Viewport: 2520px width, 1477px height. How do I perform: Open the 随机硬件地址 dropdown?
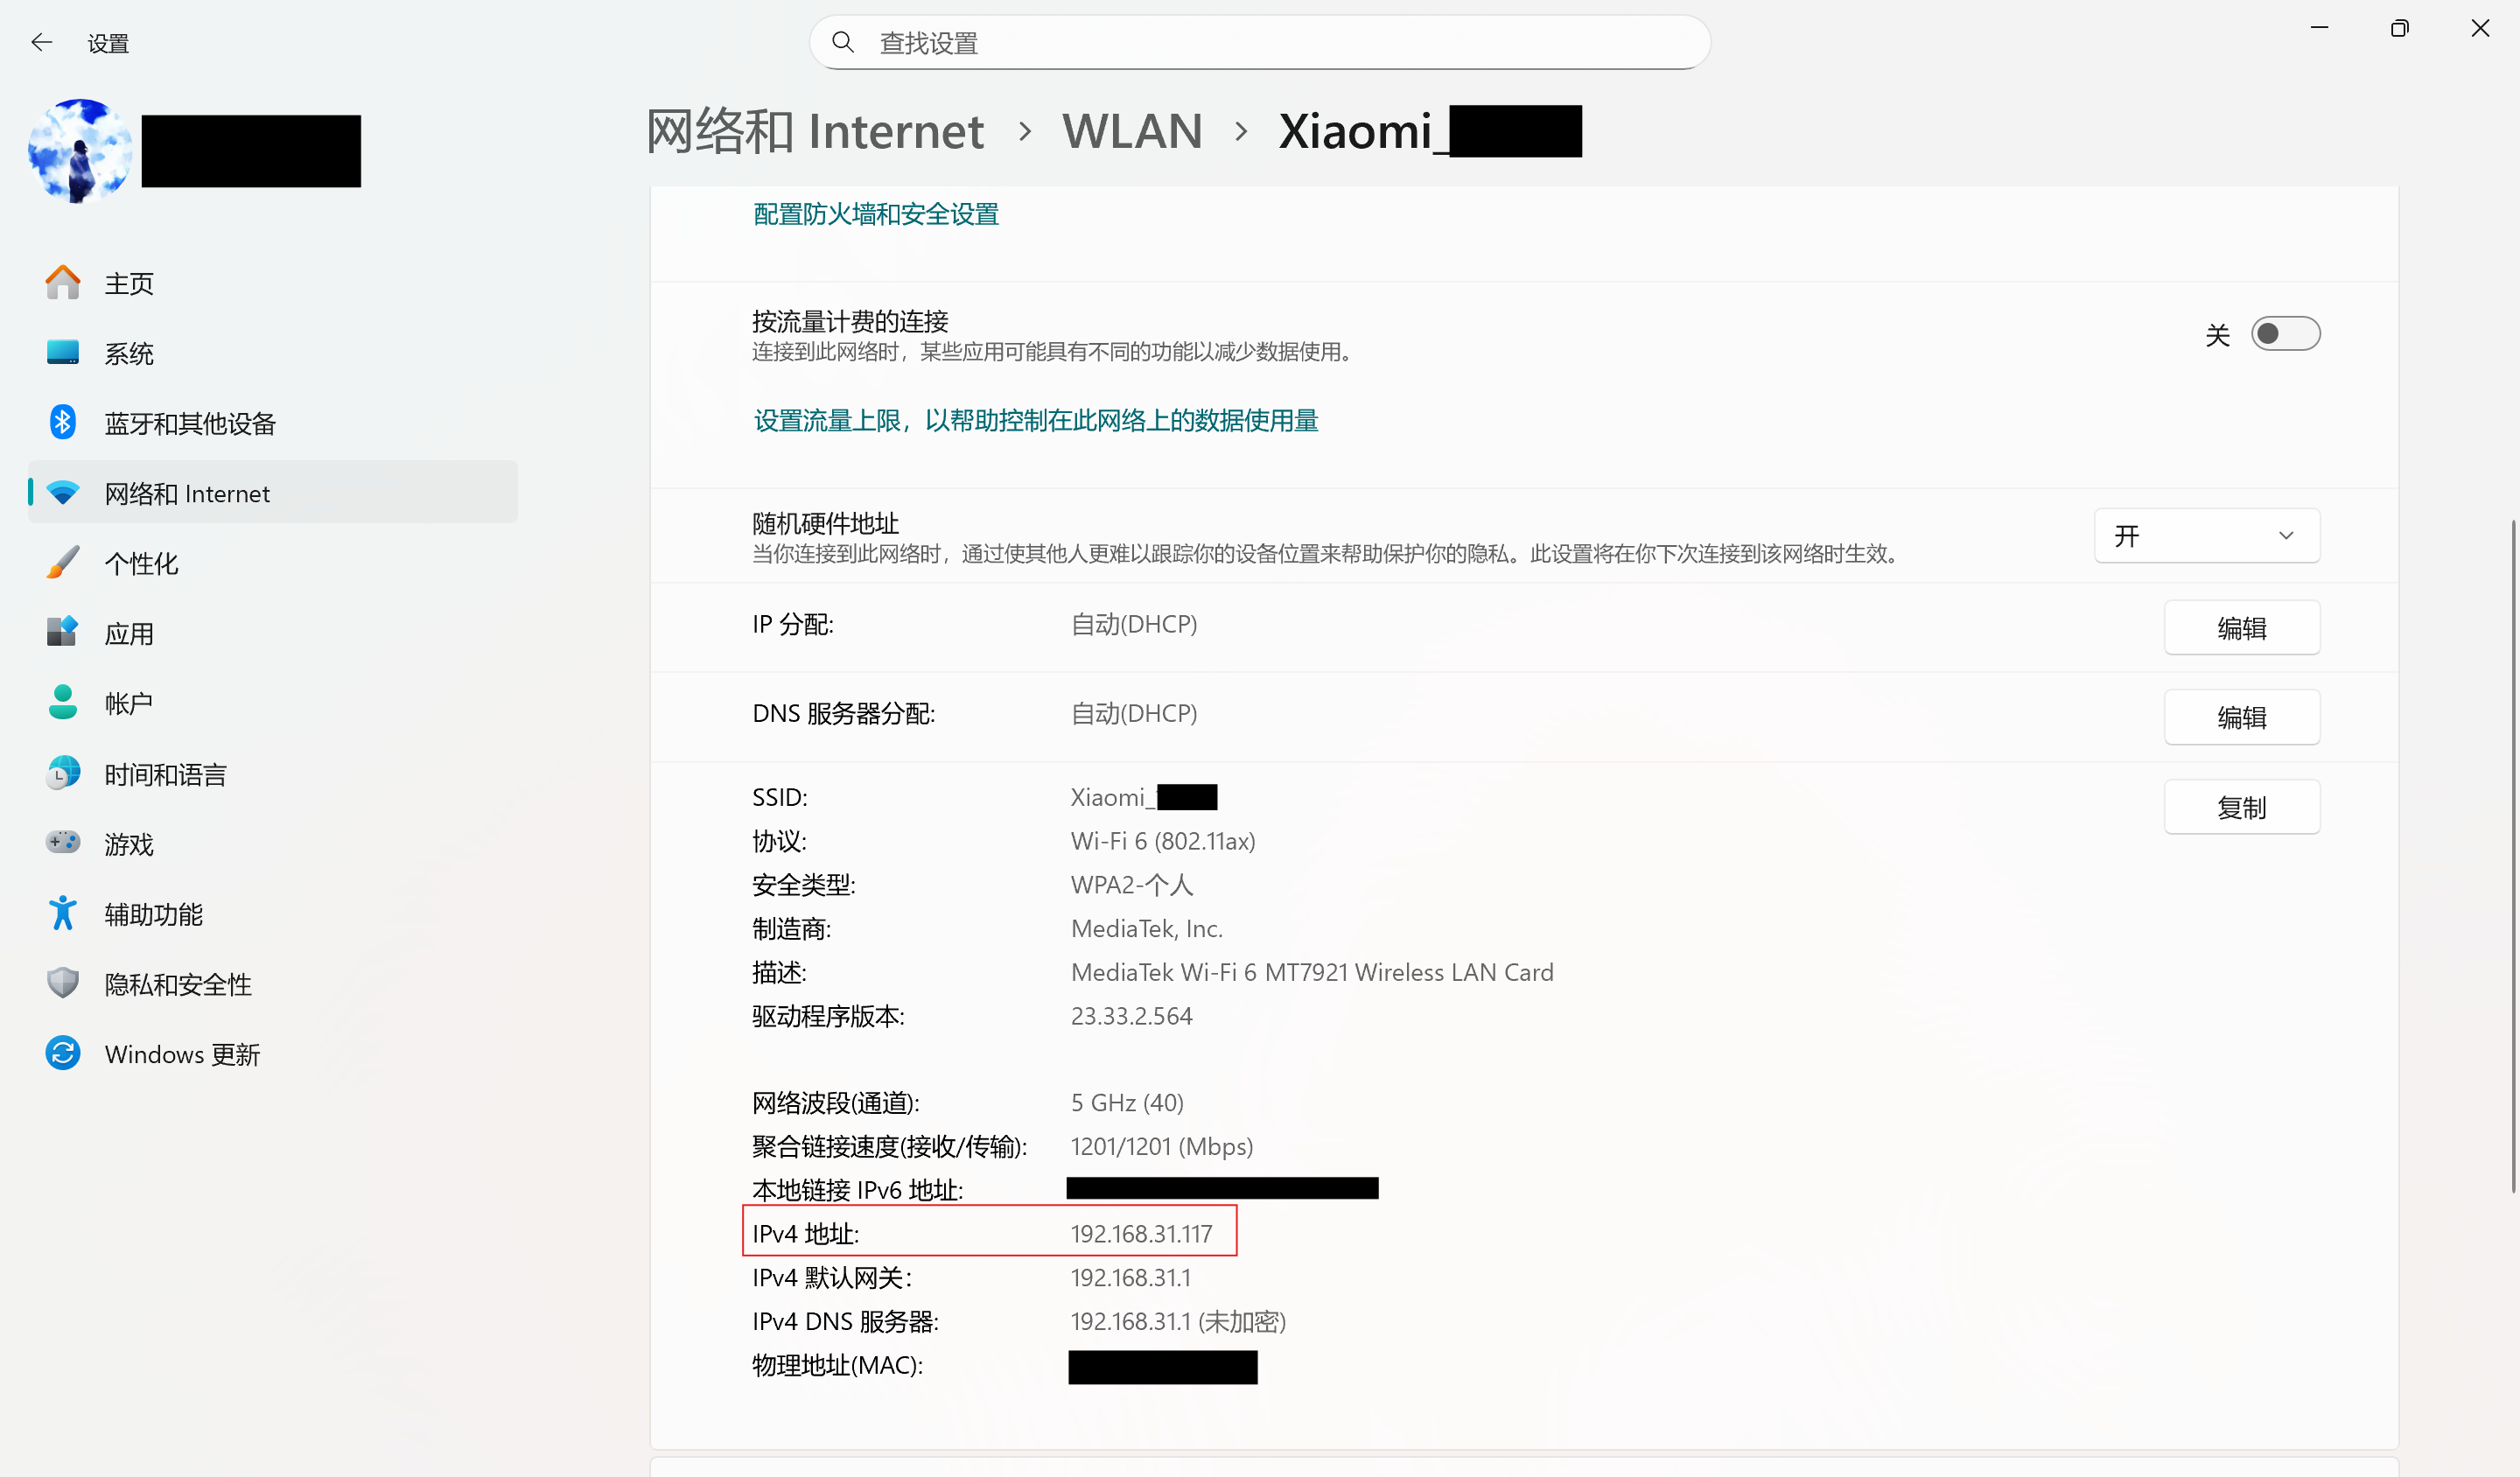click(2206, 536)
